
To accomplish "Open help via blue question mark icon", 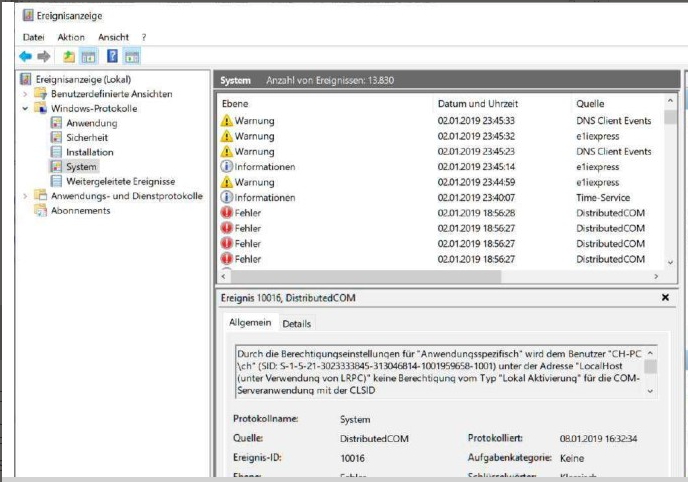I will click(x=112, y=56).
